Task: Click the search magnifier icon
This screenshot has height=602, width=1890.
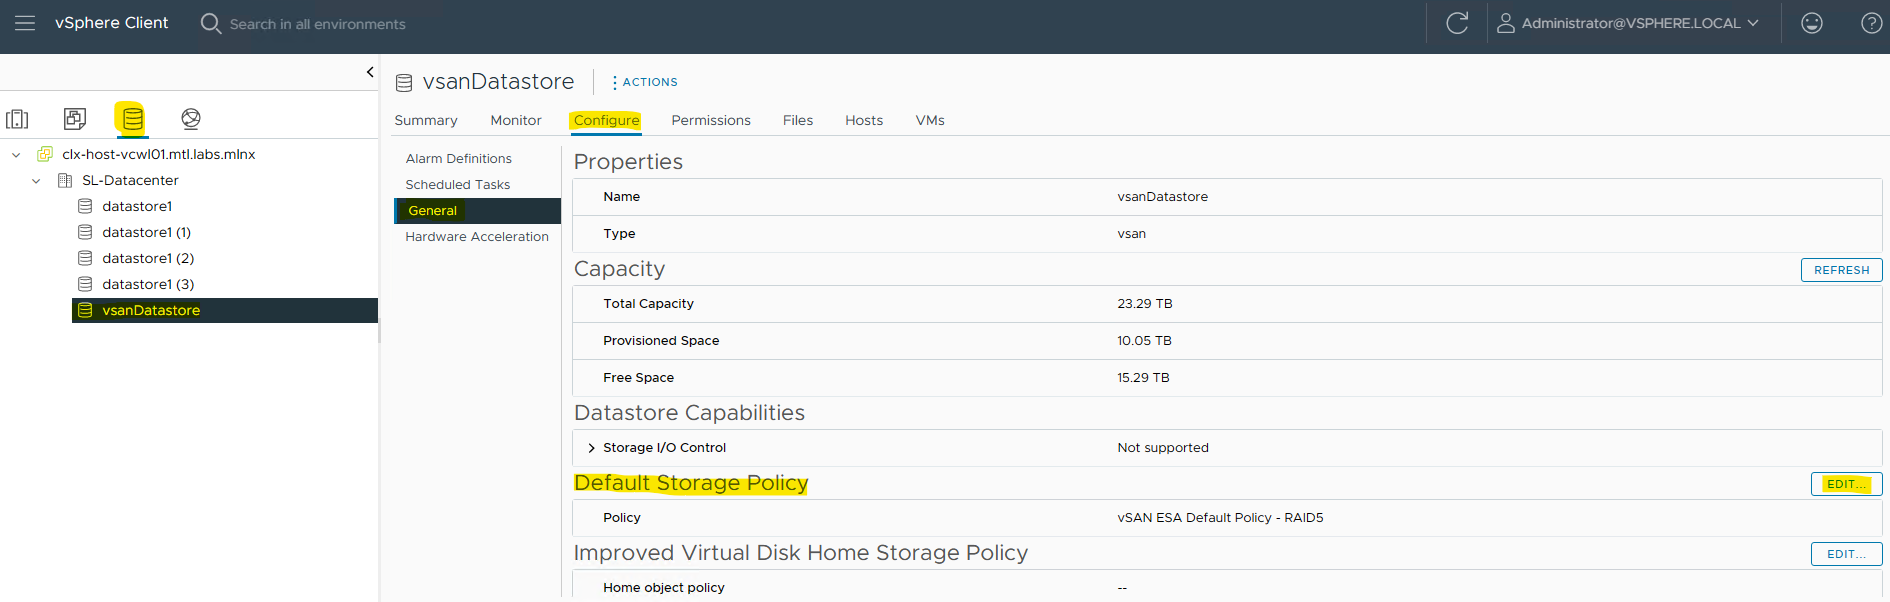Action: coord(210,23)
